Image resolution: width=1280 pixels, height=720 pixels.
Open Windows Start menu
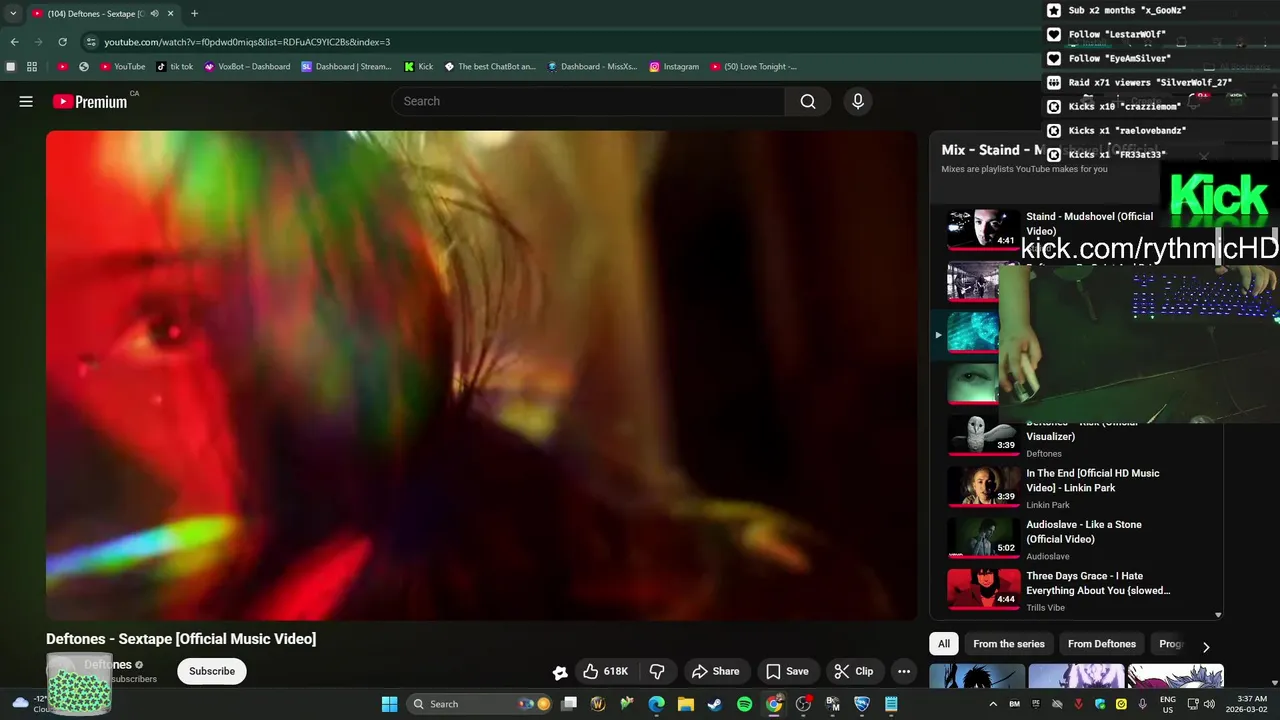(389, 704)
